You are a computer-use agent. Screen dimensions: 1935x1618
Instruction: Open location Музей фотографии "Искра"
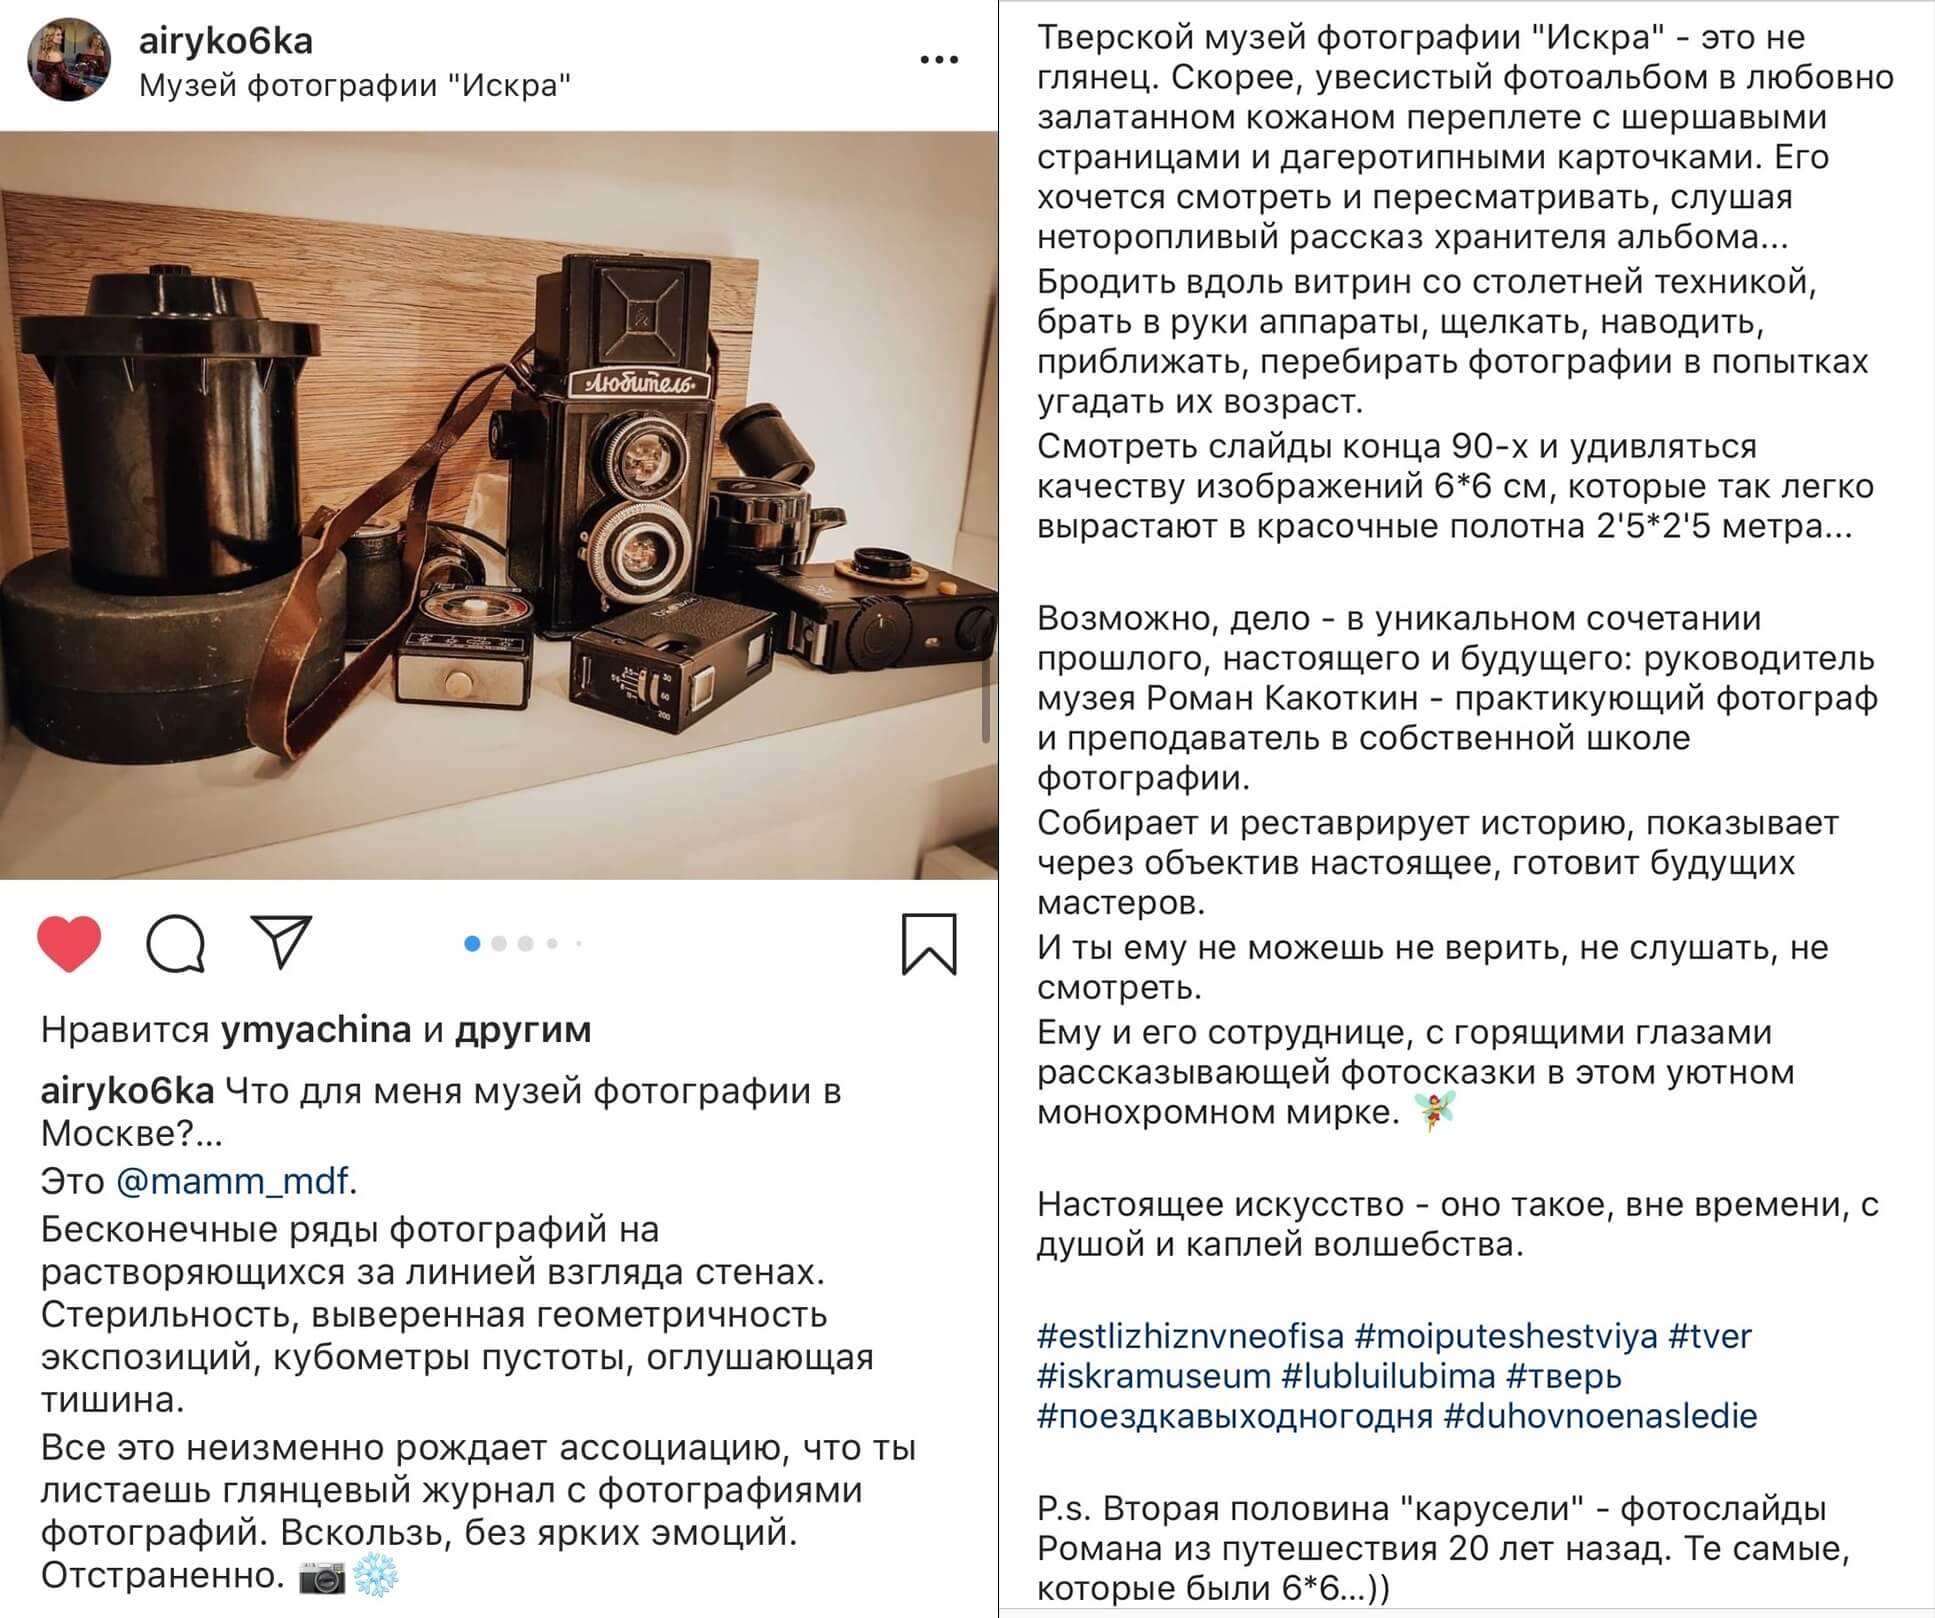pos(355,86)
